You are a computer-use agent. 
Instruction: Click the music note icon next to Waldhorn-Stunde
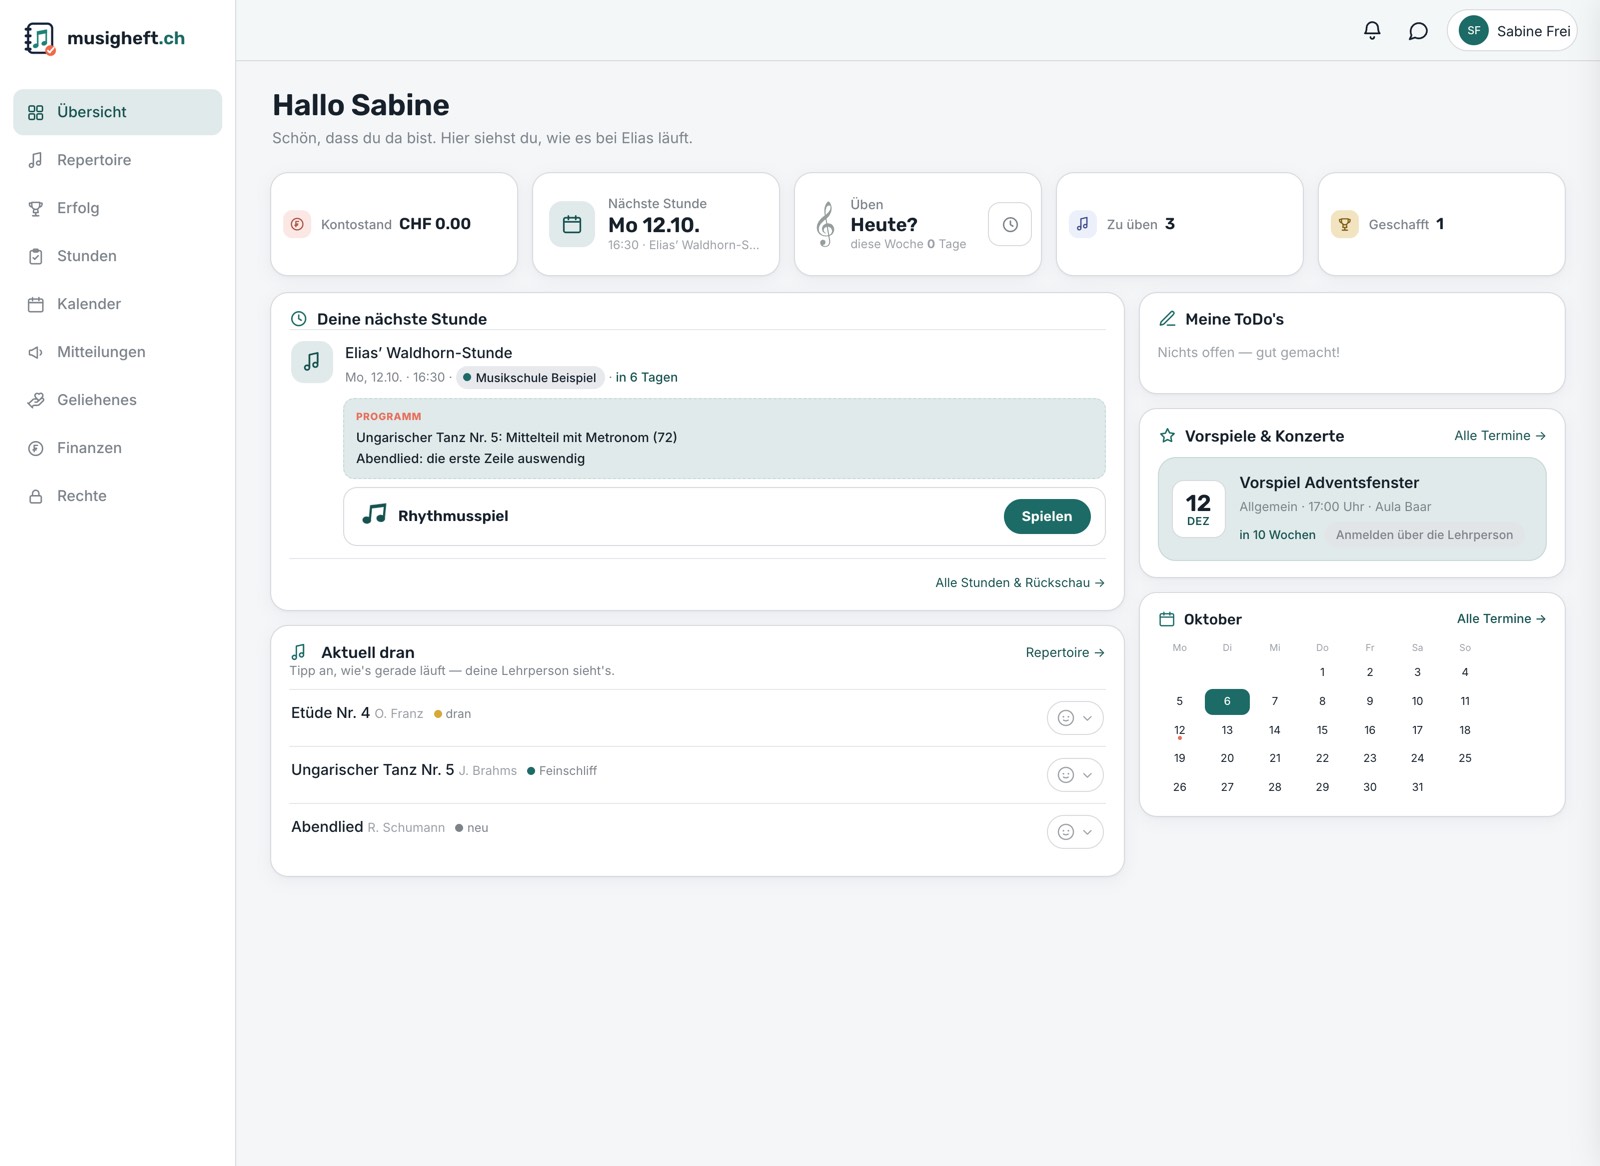[312, 362]
